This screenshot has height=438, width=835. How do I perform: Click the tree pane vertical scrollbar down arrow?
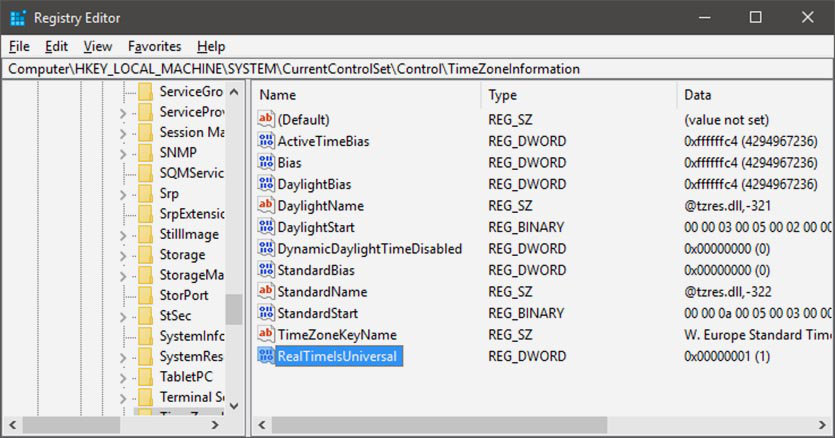point(233,406)
